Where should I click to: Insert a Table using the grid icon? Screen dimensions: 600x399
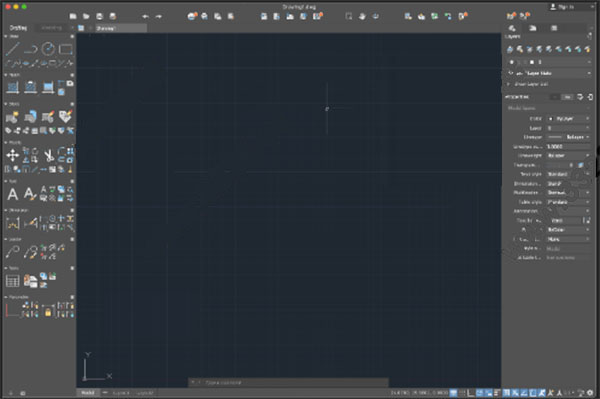[x=13, y=281]
